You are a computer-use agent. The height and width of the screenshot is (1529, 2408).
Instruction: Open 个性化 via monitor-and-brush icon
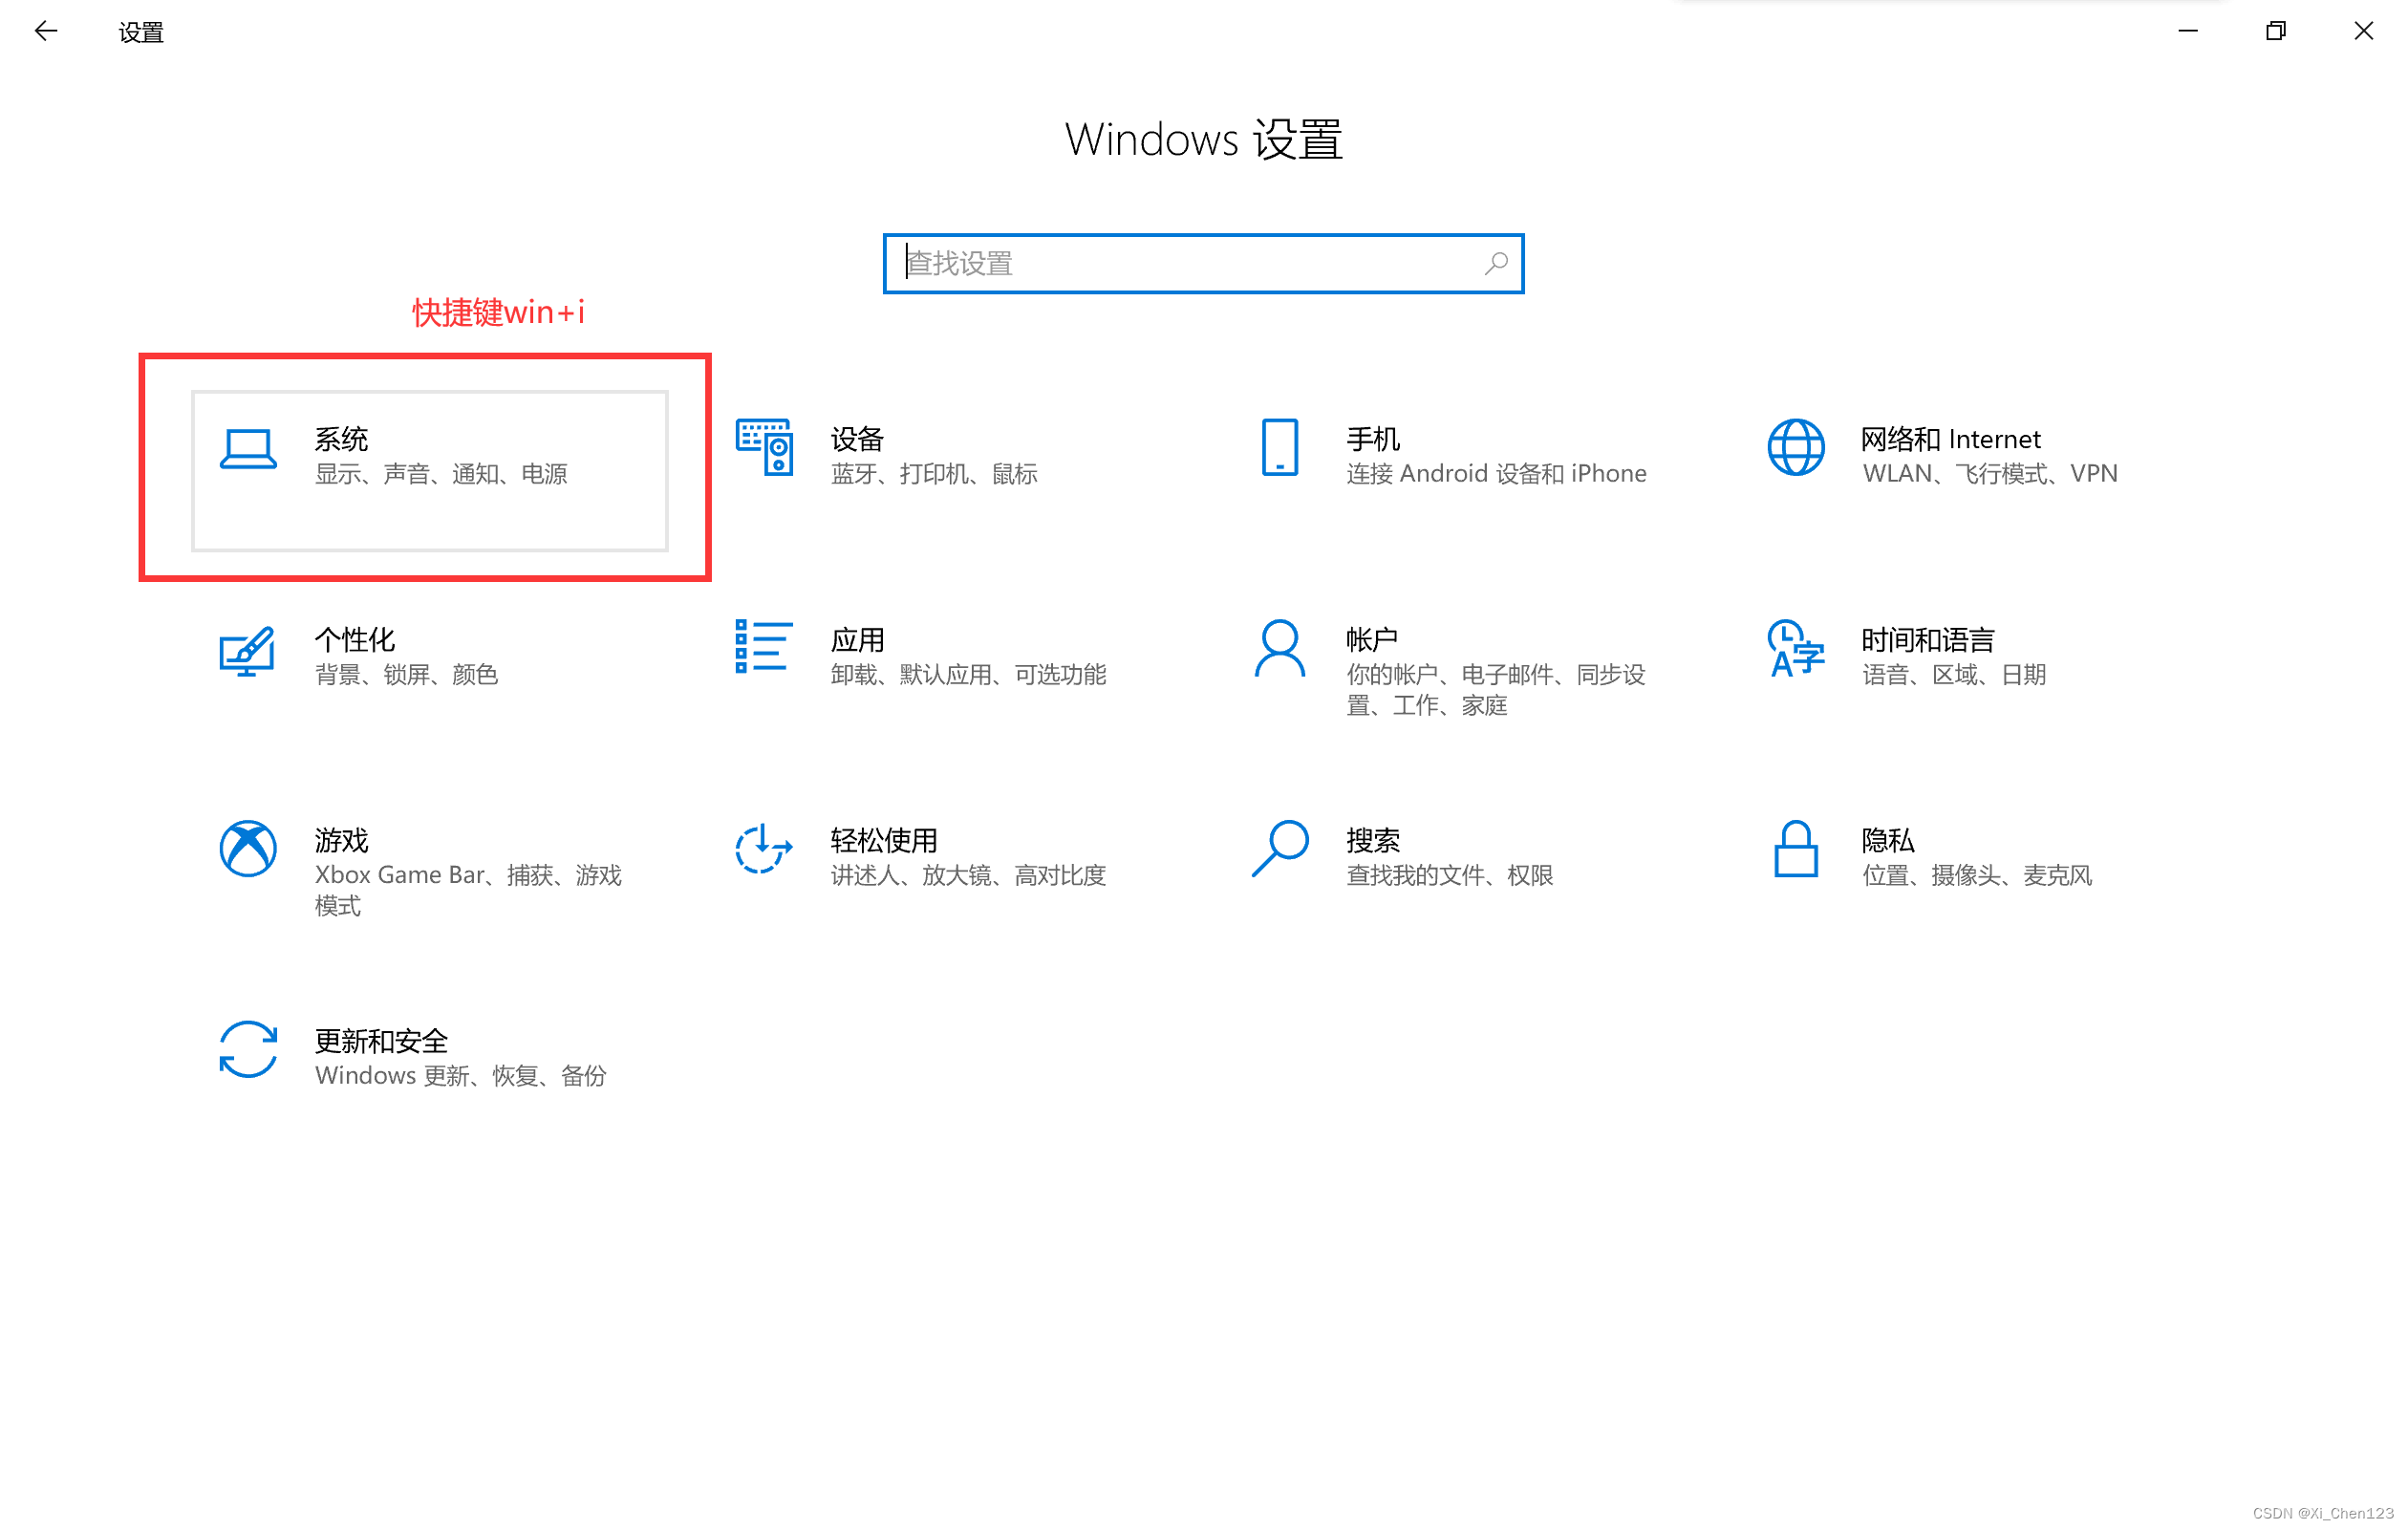(247, 651)
